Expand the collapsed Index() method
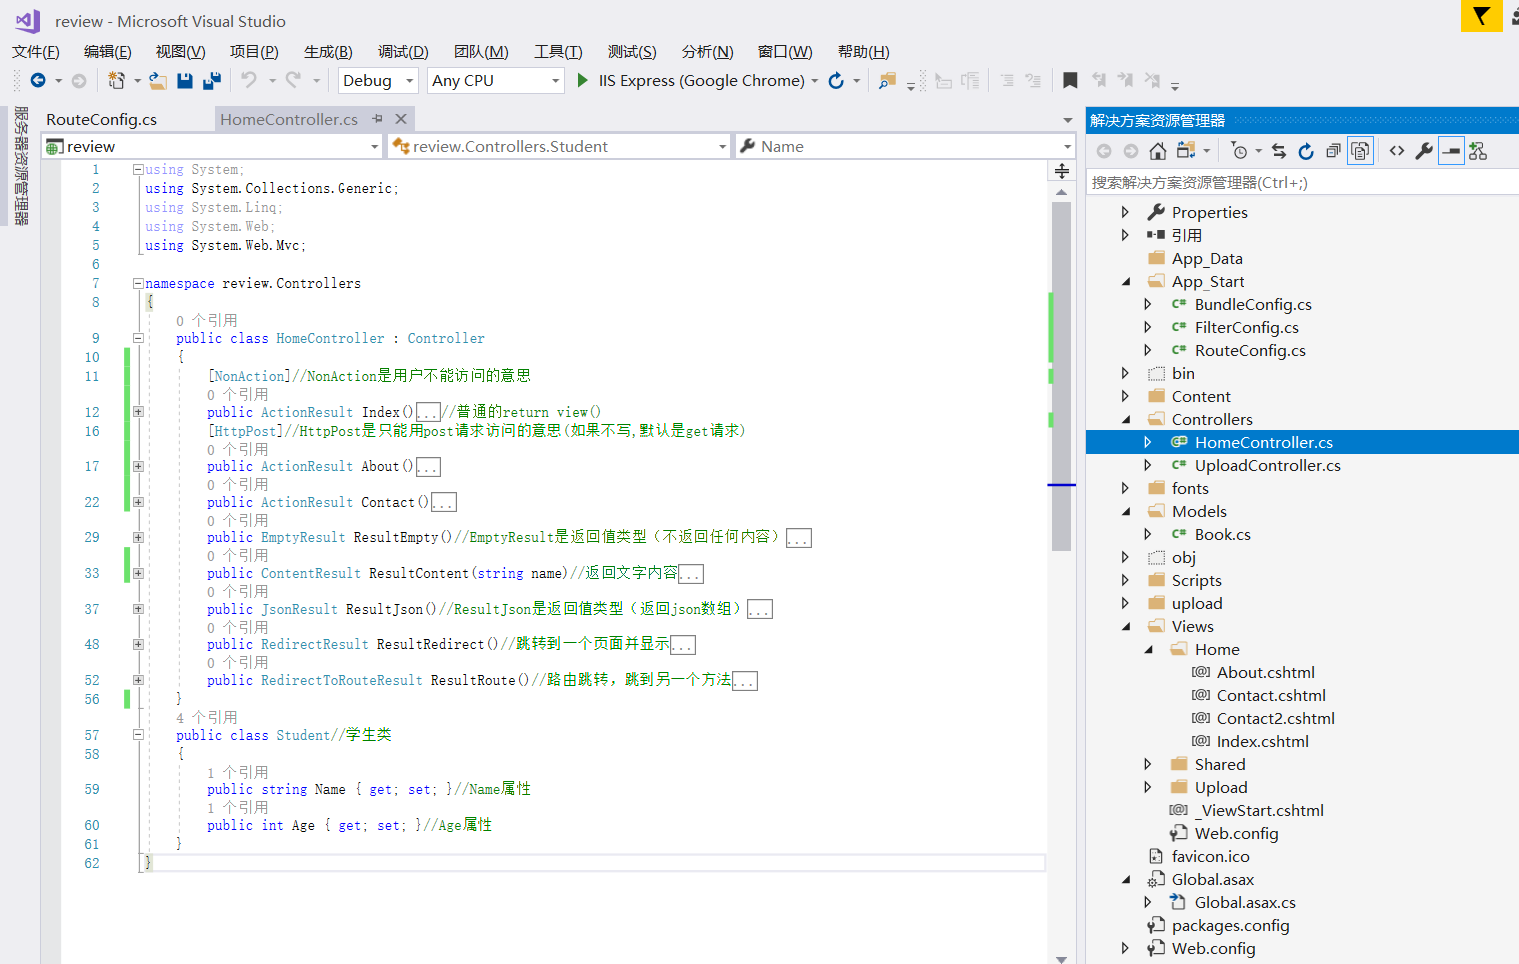 click(x=138, y=411)
